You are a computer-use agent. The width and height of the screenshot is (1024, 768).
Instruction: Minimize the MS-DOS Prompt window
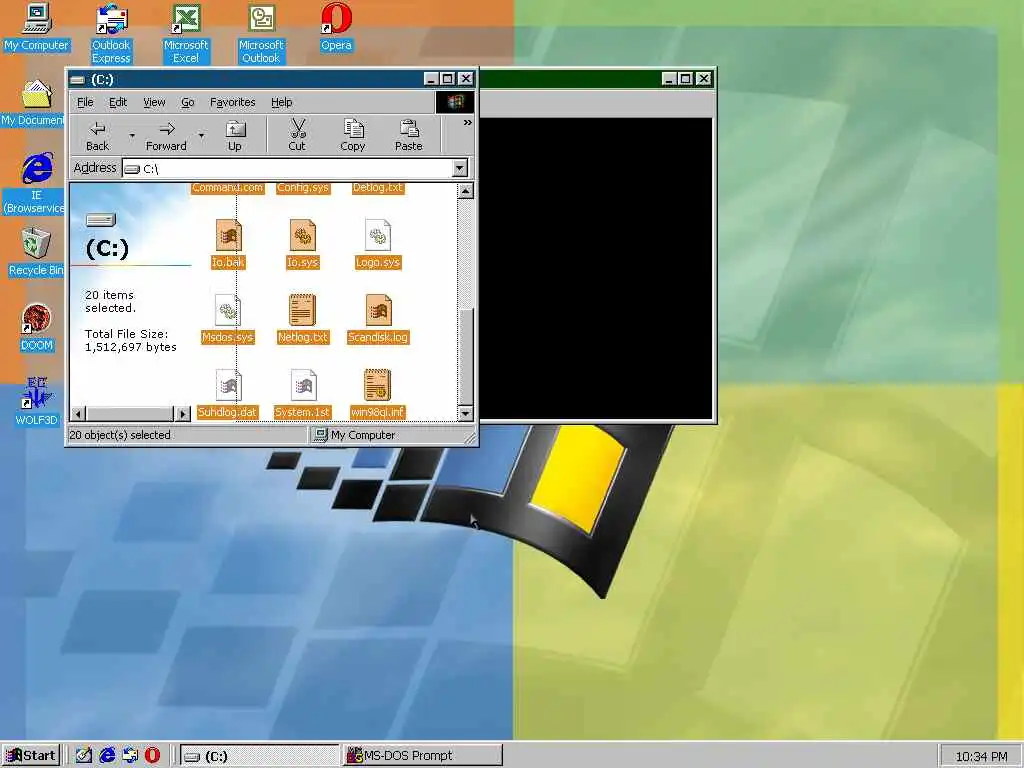pos(669,79)
